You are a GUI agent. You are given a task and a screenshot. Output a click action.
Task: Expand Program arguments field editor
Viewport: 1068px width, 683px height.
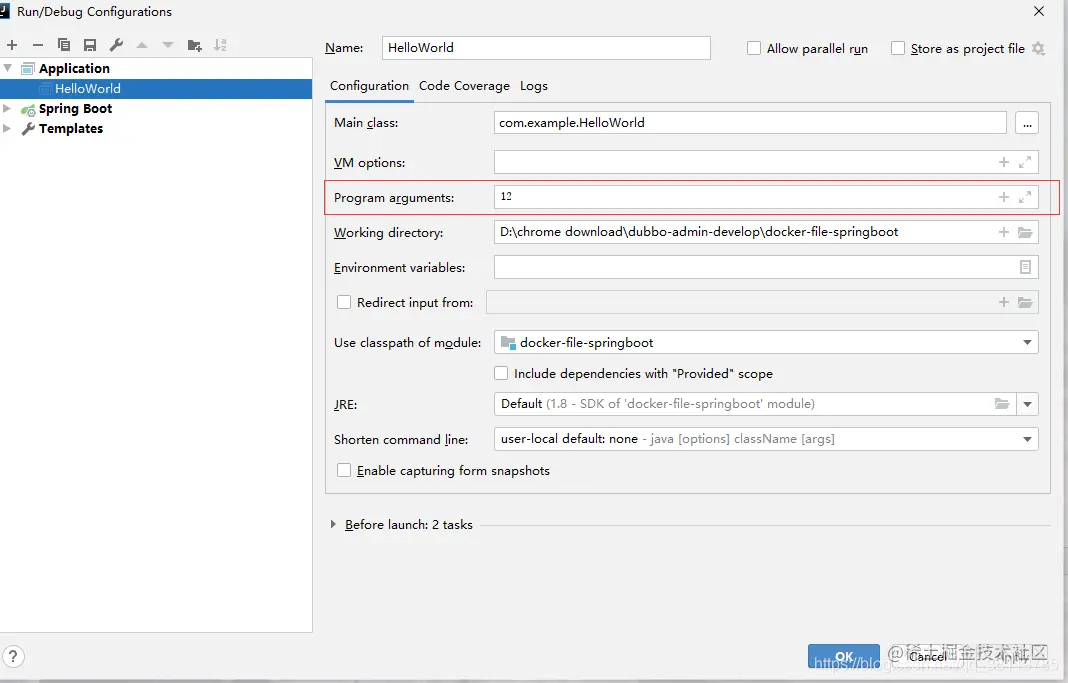1024,197
